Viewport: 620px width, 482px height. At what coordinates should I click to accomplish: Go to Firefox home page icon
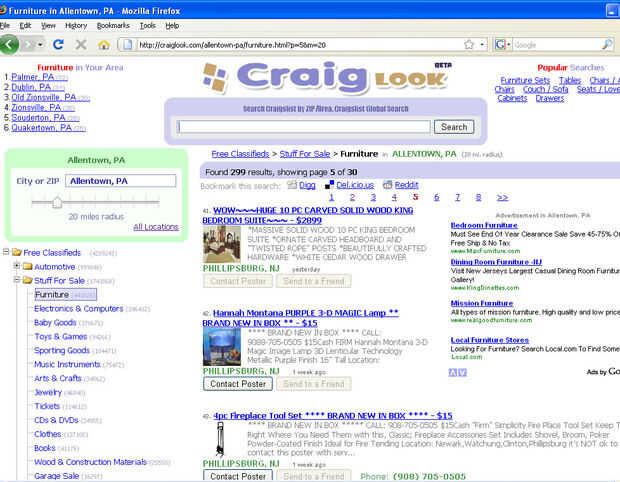tap(104, 45)
